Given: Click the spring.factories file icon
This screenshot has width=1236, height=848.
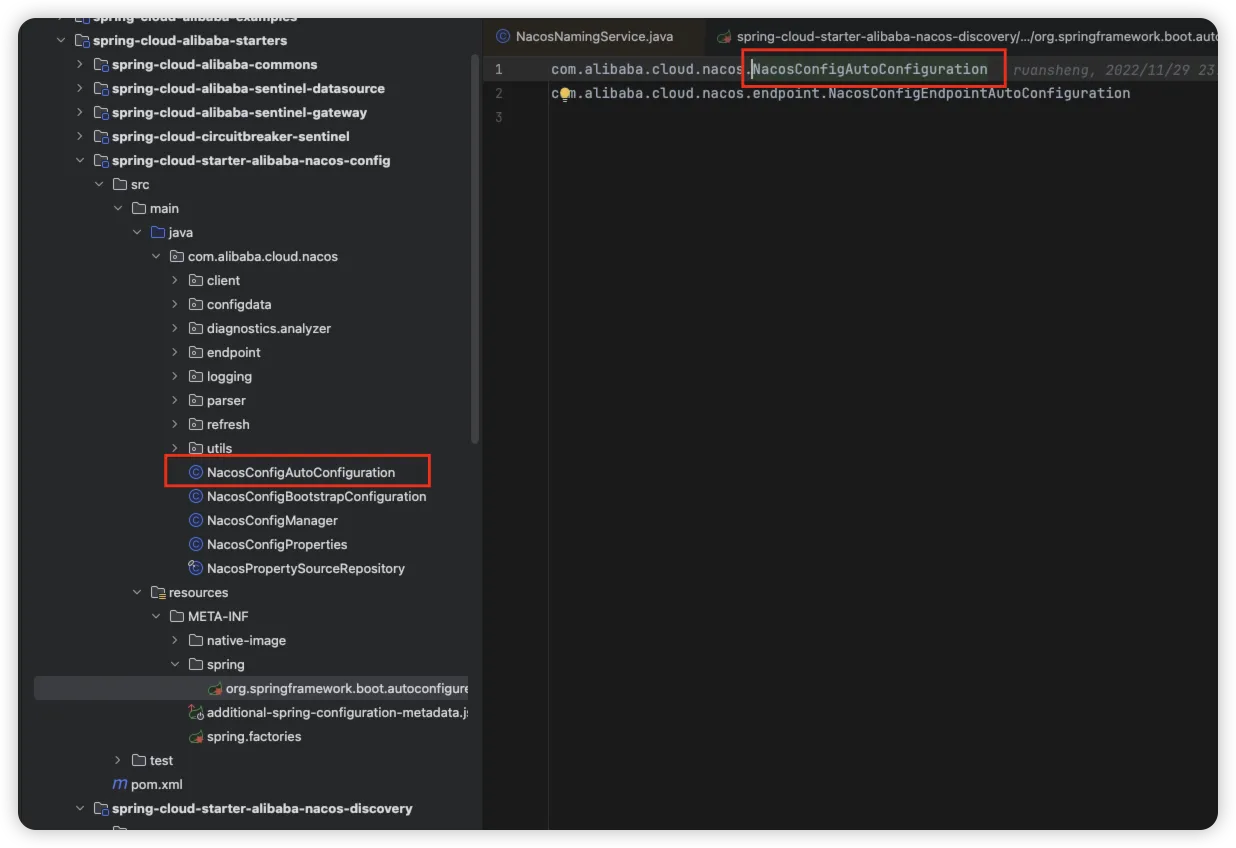Looking at the screenshot, I should 196,736.
